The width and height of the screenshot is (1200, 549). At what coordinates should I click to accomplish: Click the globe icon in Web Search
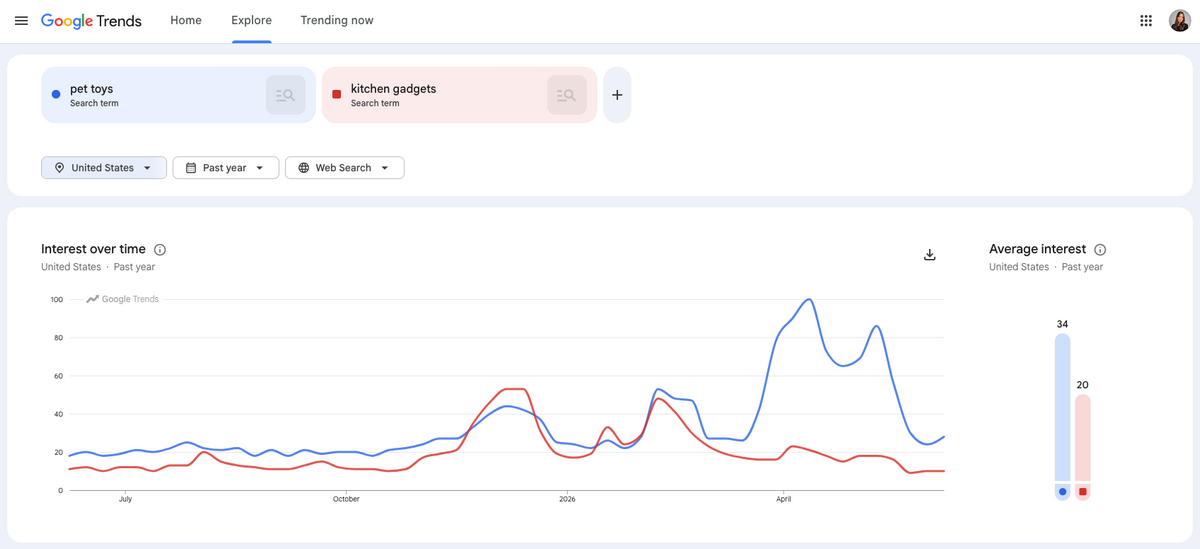click(304, 168)
